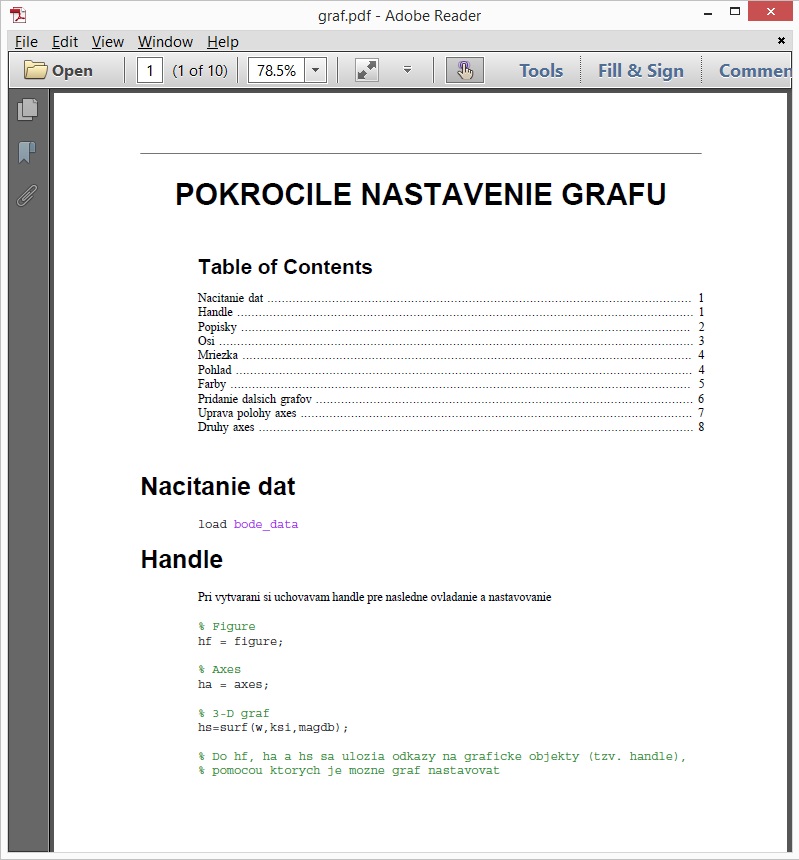The image size is (799, 860).
Task: Close the document with the menu bar X
Action: (x=781, y=40)
